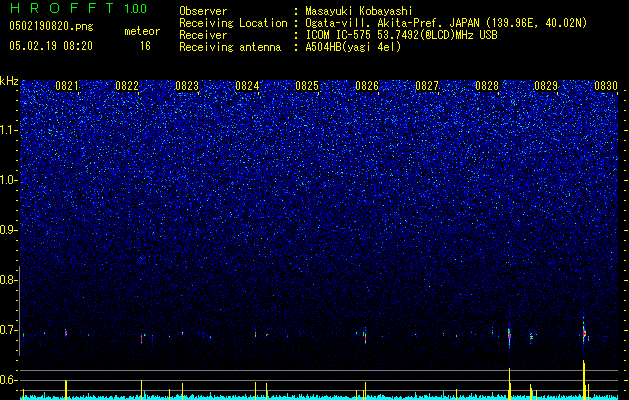Click the tall meteor echo just after 0828
This screenshot has height=400, width=629.
tap(509, 335)
